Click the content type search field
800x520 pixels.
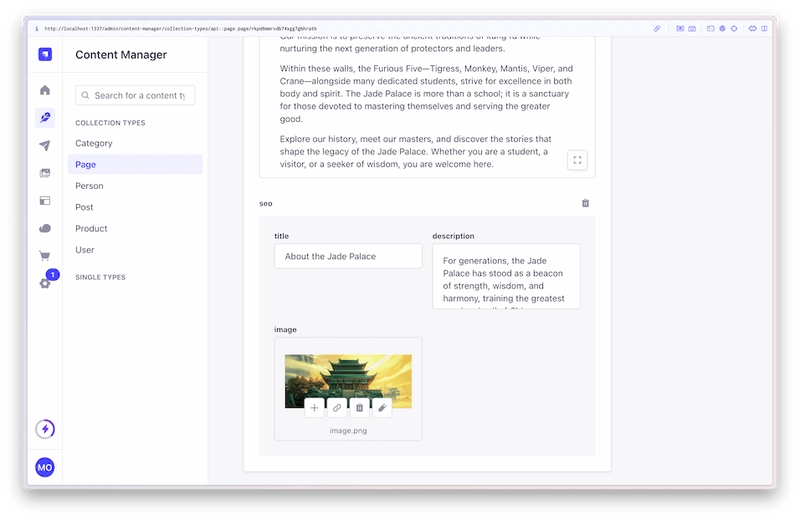tap(137, 96)
